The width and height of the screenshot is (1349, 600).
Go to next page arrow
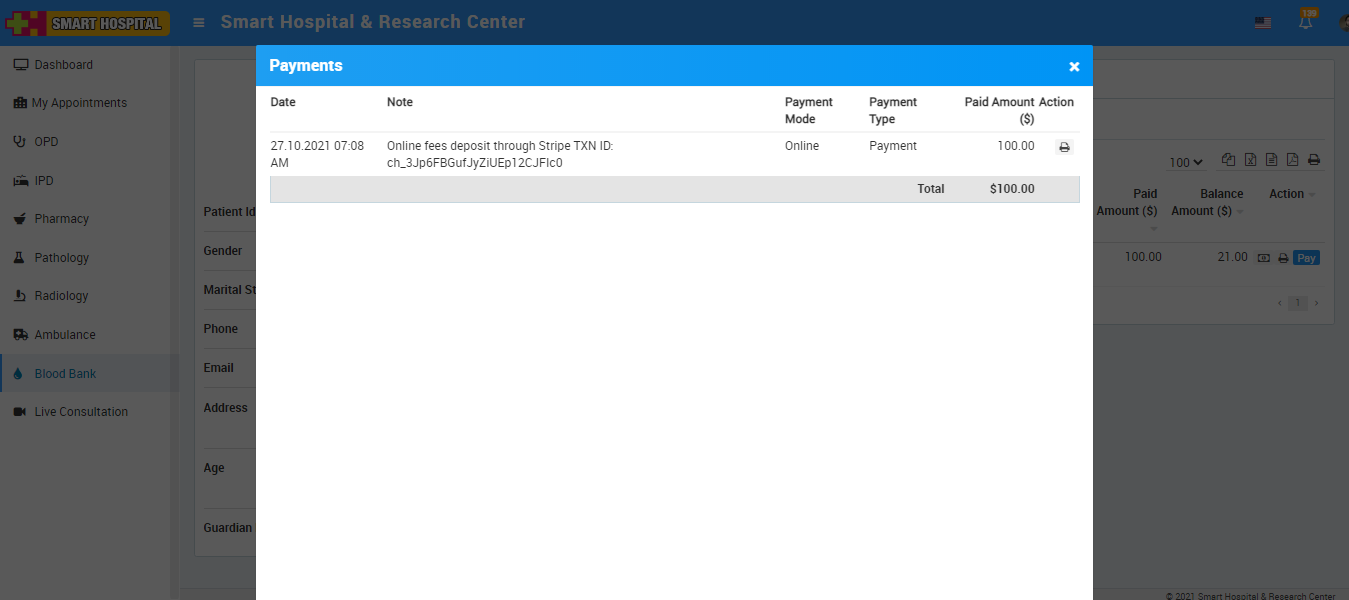coord(1316,303)
